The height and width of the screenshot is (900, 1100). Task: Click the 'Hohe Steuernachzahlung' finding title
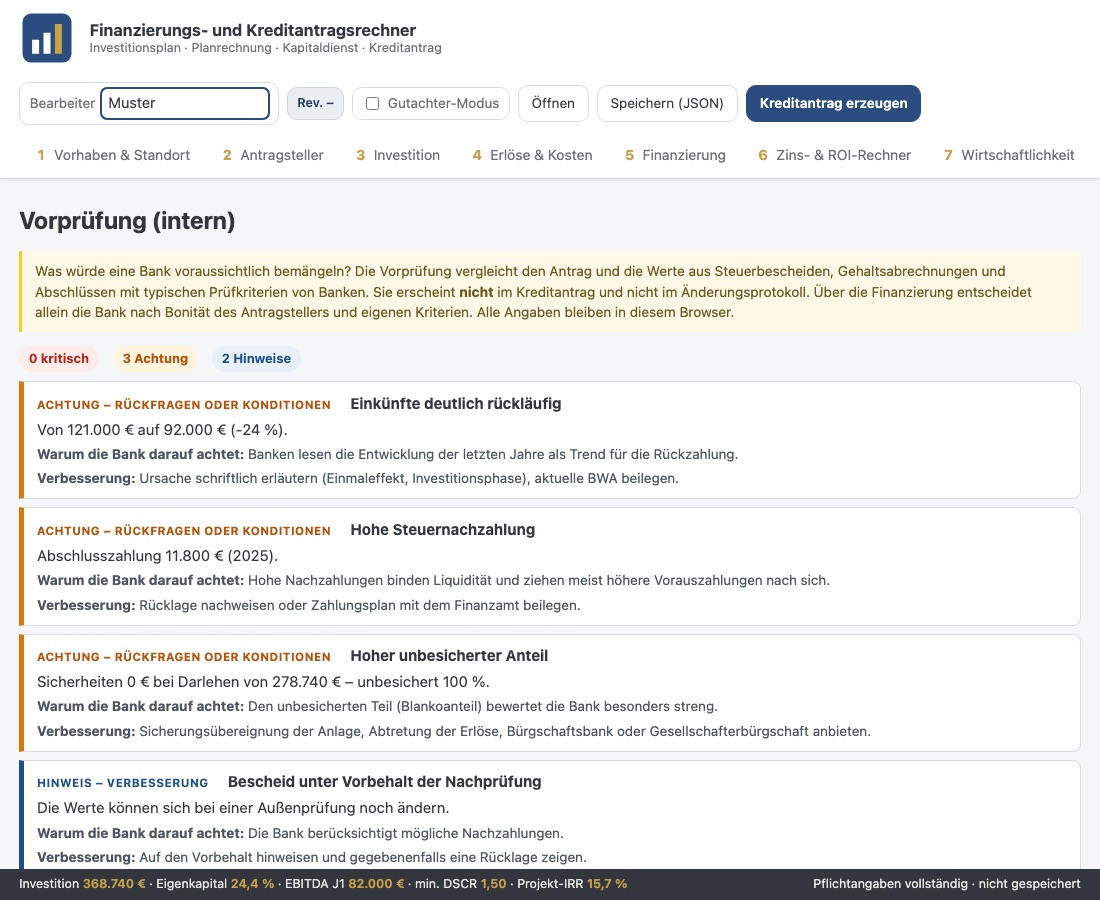(x=443, y=530)
